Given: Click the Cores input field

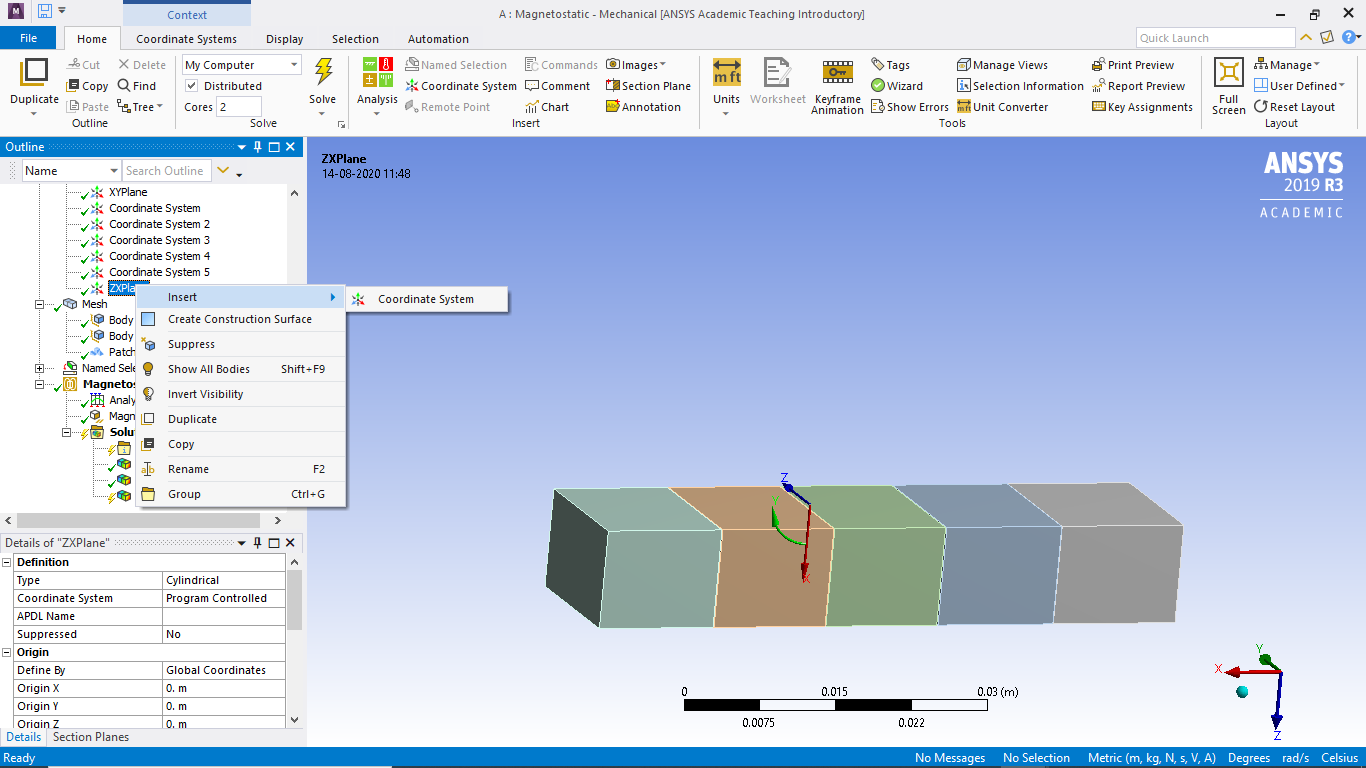Looking at the screenshot, I should (x=239, y=107).
